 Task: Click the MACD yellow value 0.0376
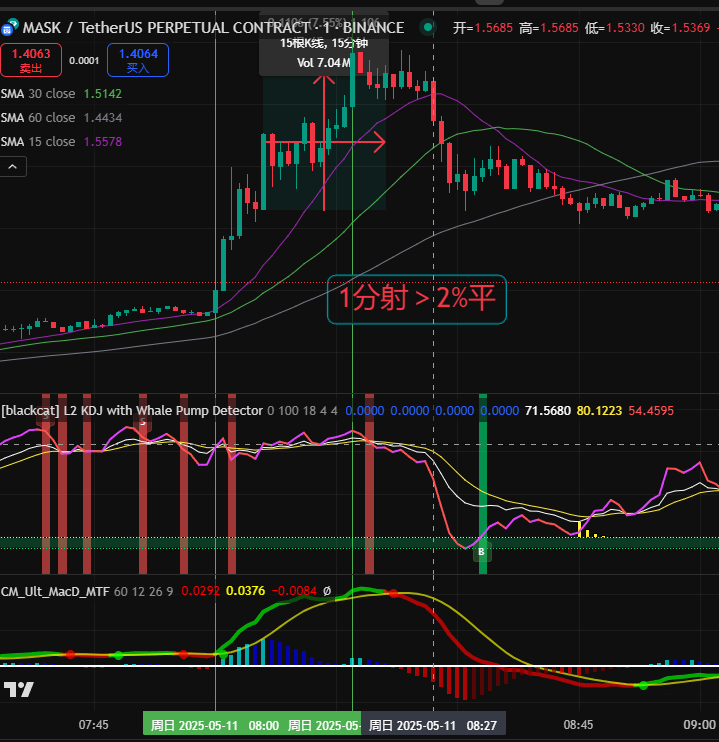click(246, 591)
